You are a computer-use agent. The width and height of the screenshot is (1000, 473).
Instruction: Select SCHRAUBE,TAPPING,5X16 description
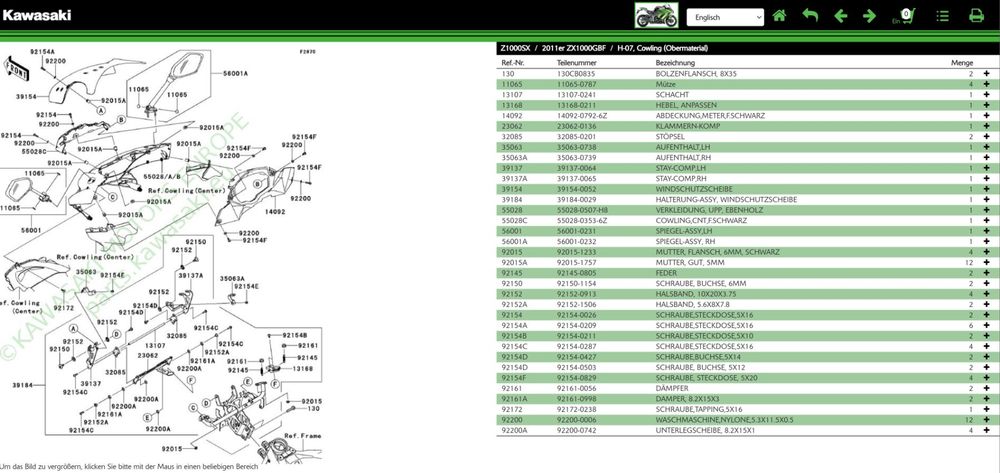(699, 409)
